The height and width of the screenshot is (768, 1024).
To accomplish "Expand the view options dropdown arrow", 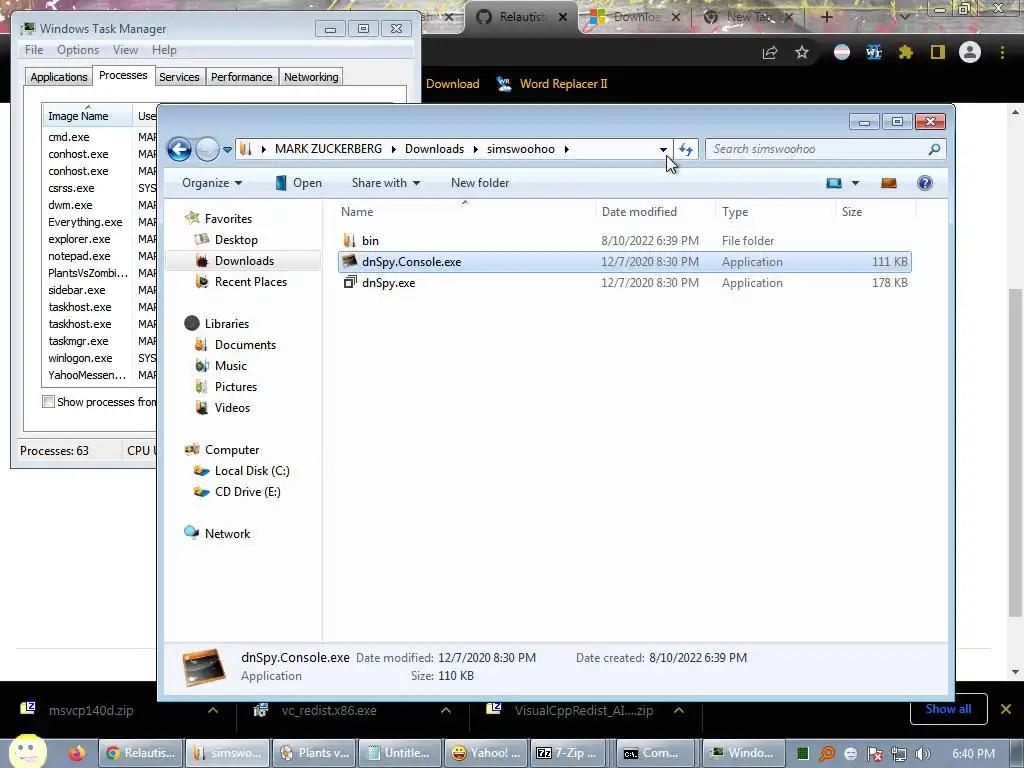I will coord(855,183).
